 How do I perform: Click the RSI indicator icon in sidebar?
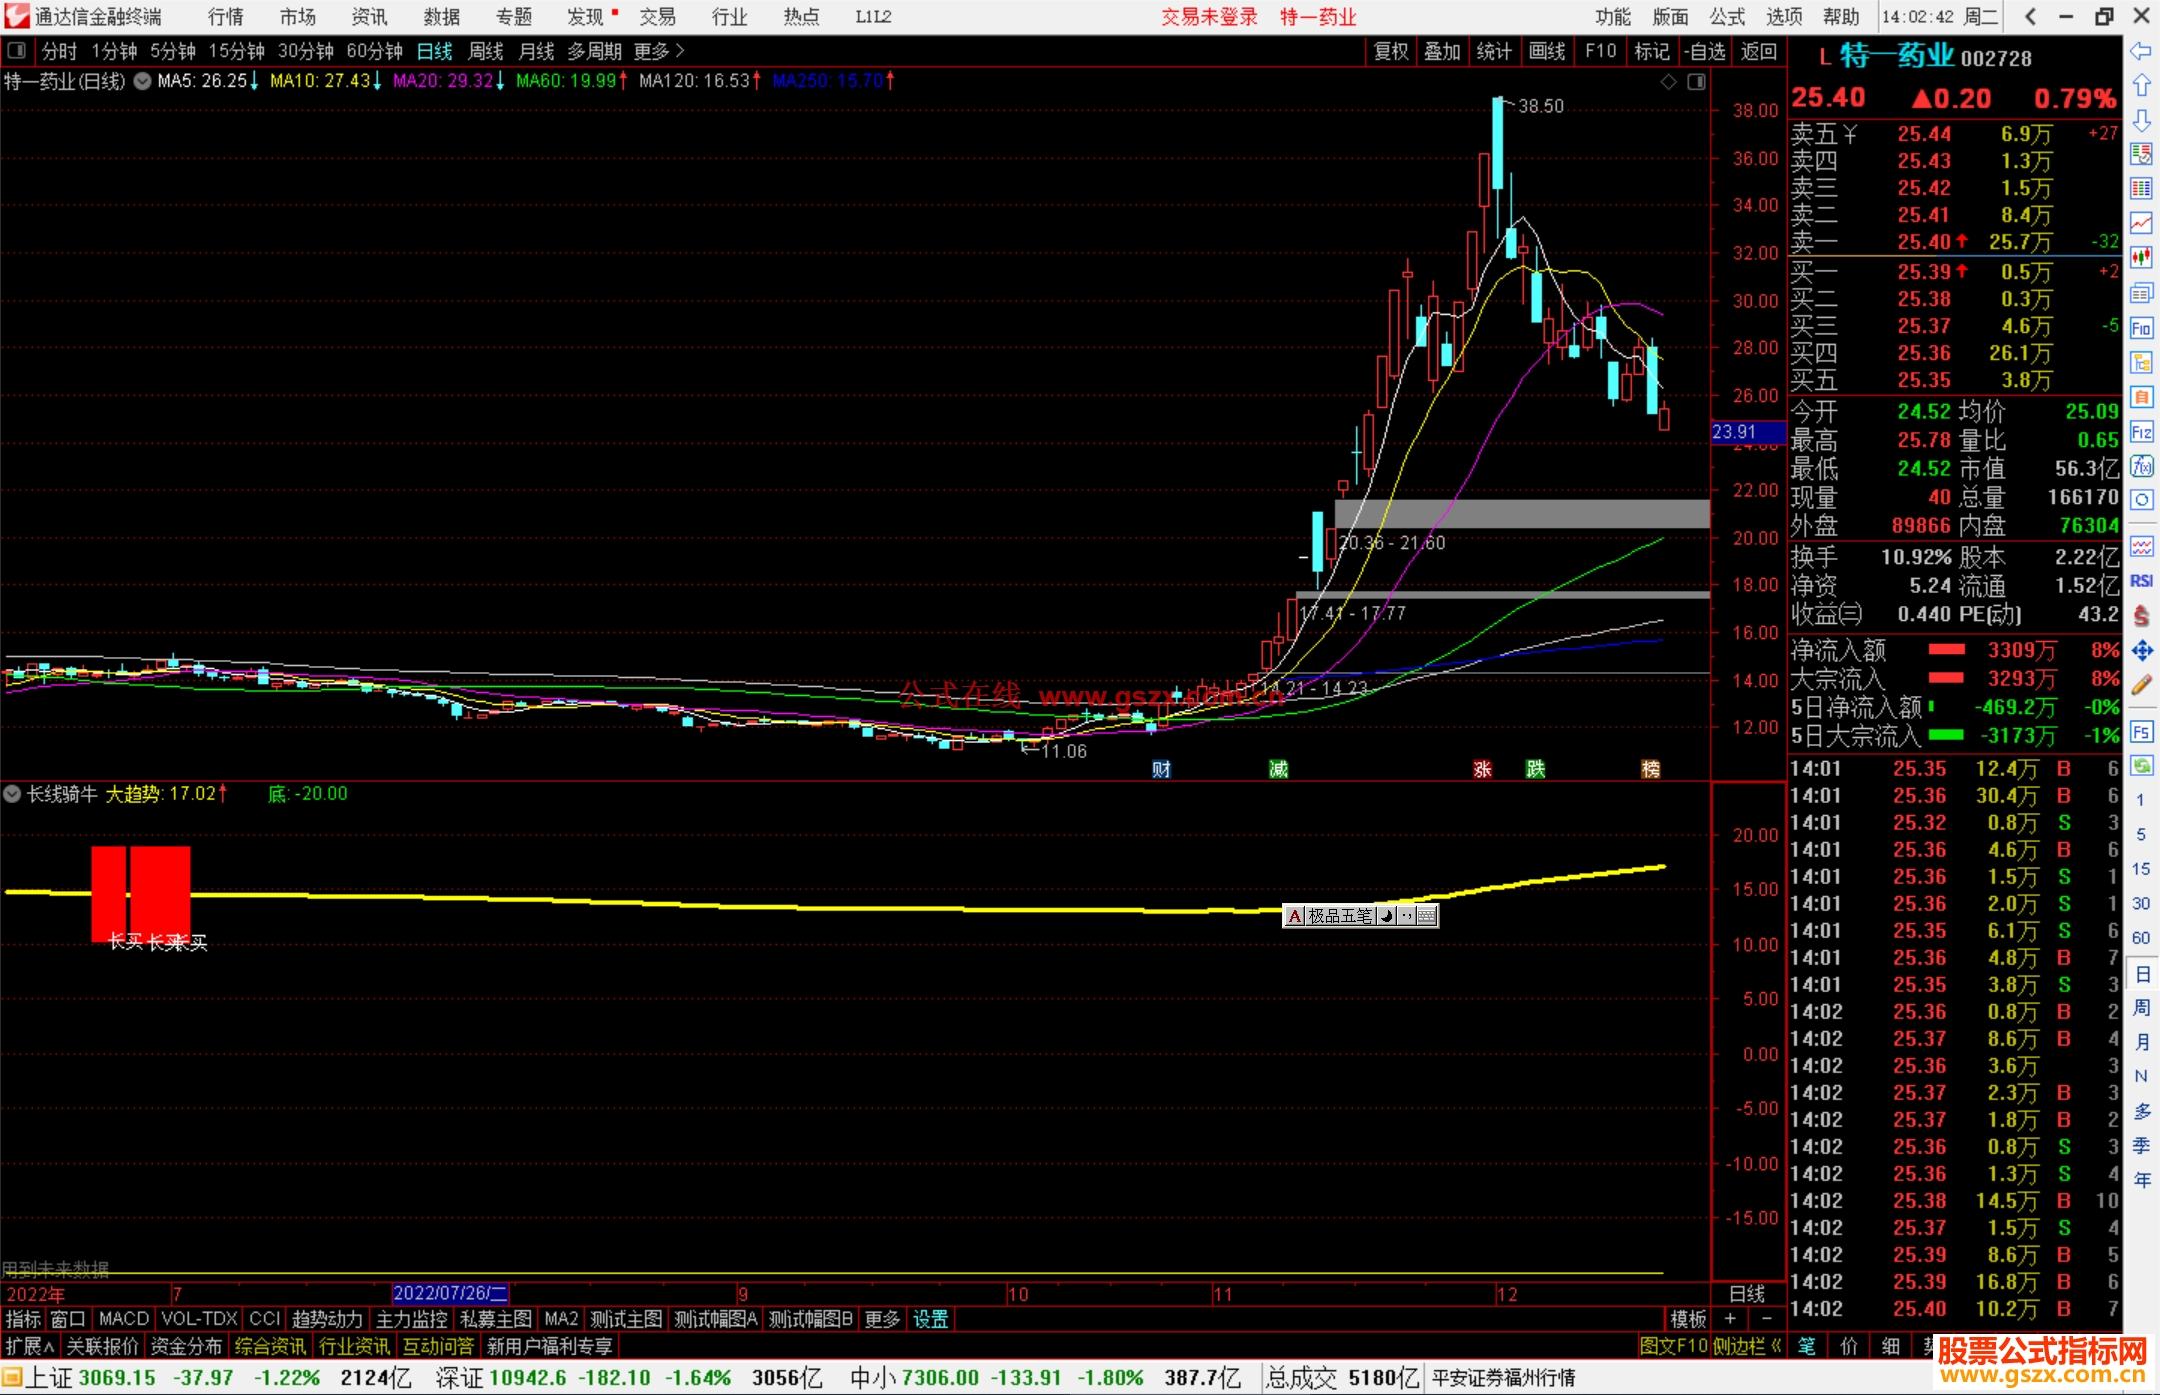pos(2141,581)
